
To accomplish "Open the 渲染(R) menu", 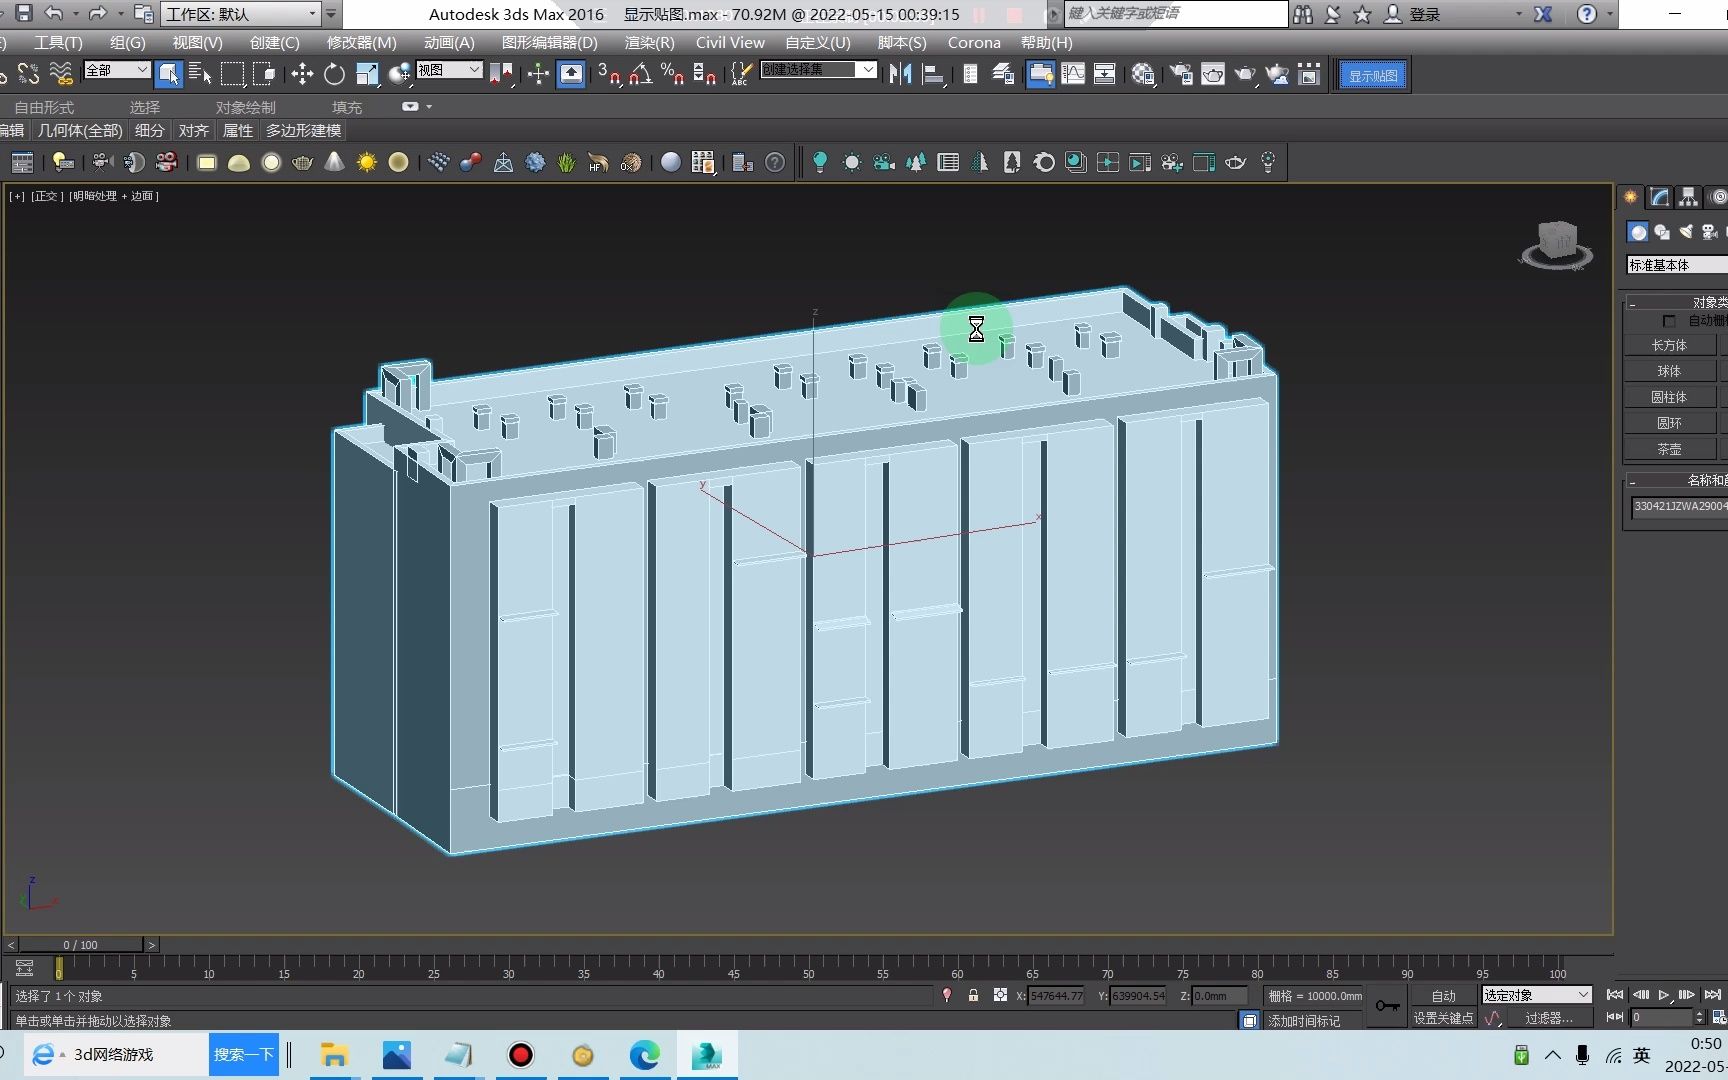I will coord(649,42).
